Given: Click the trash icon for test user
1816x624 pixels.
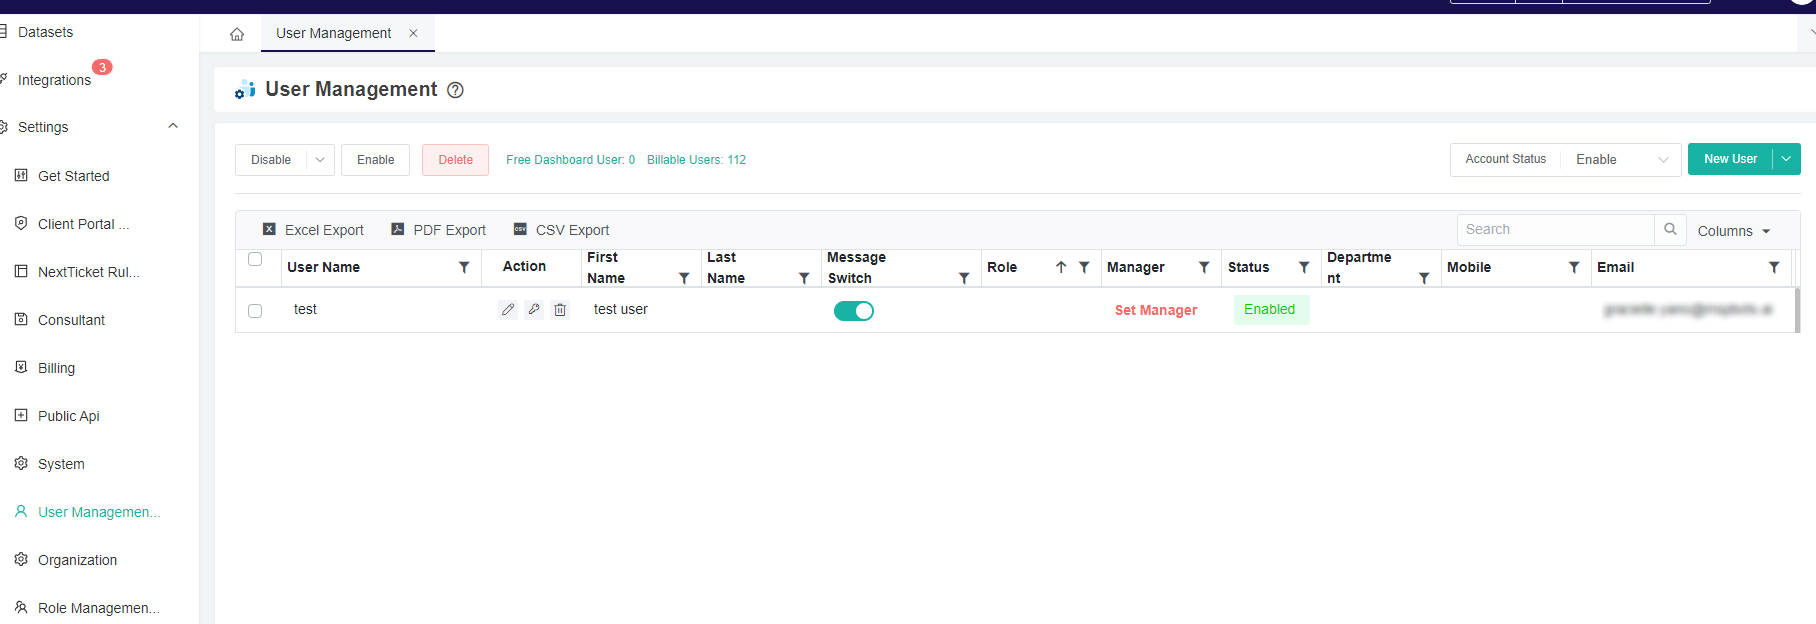Looking at the screenshot, I should click(x=560, y=310).
